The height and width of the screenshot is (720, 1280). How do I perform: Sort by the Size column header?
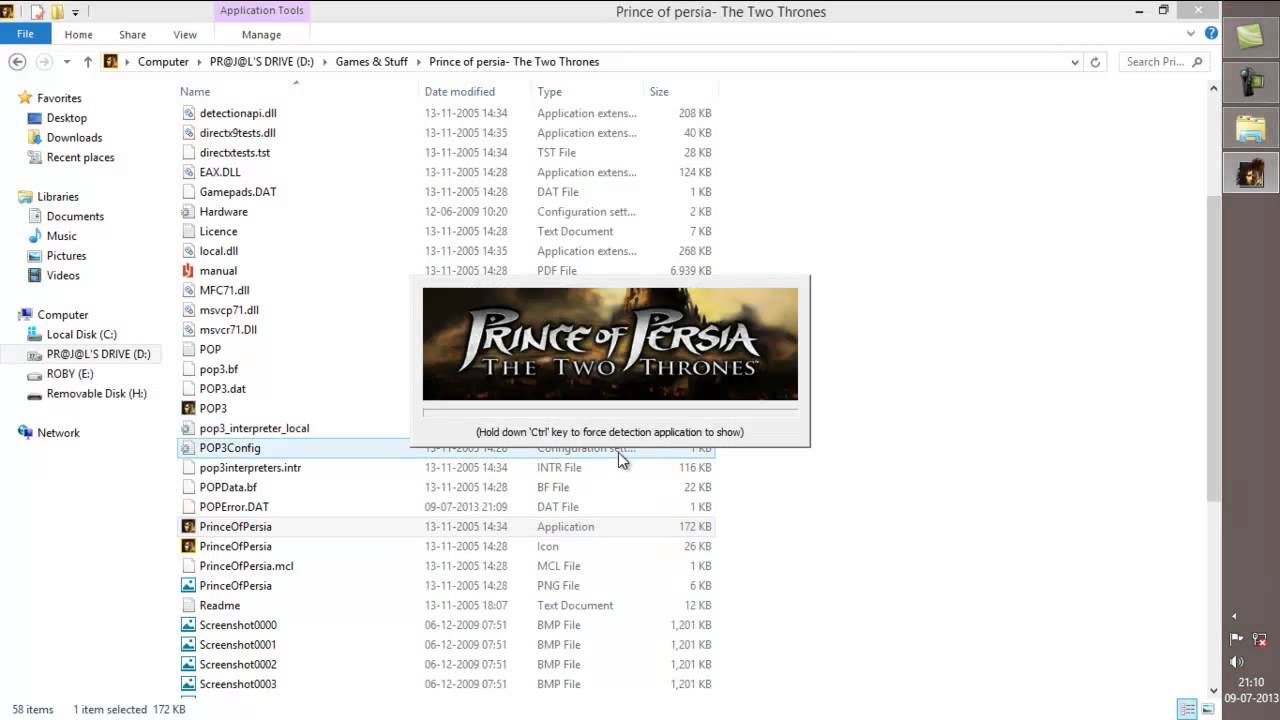(659, 92)
